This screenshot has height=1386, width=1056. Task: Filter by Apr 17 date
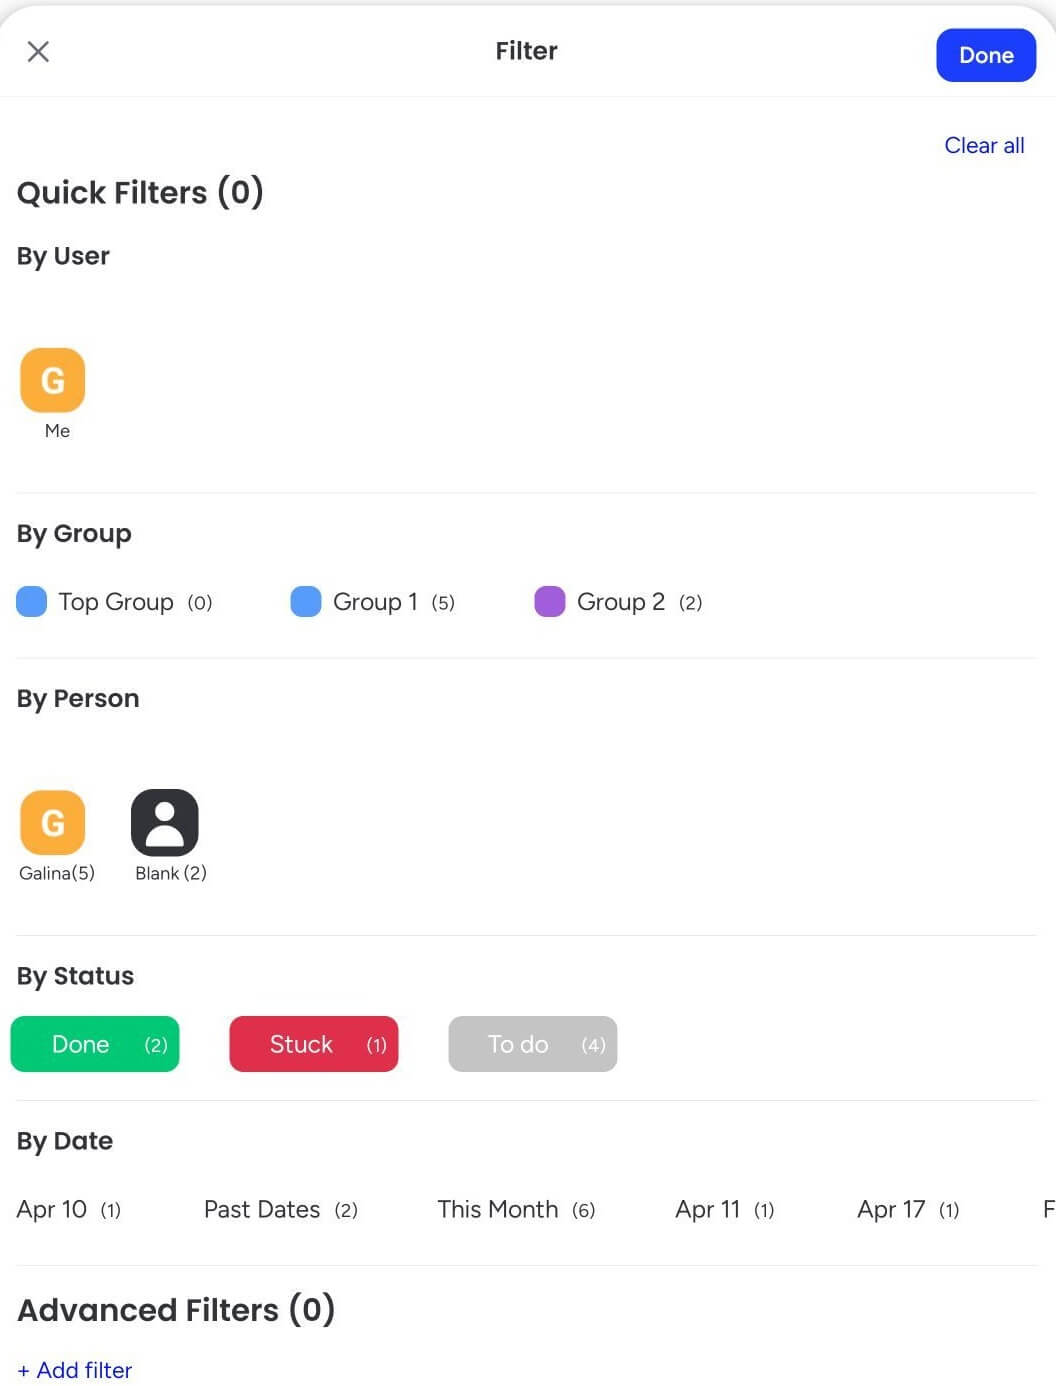pos(907,1210)
